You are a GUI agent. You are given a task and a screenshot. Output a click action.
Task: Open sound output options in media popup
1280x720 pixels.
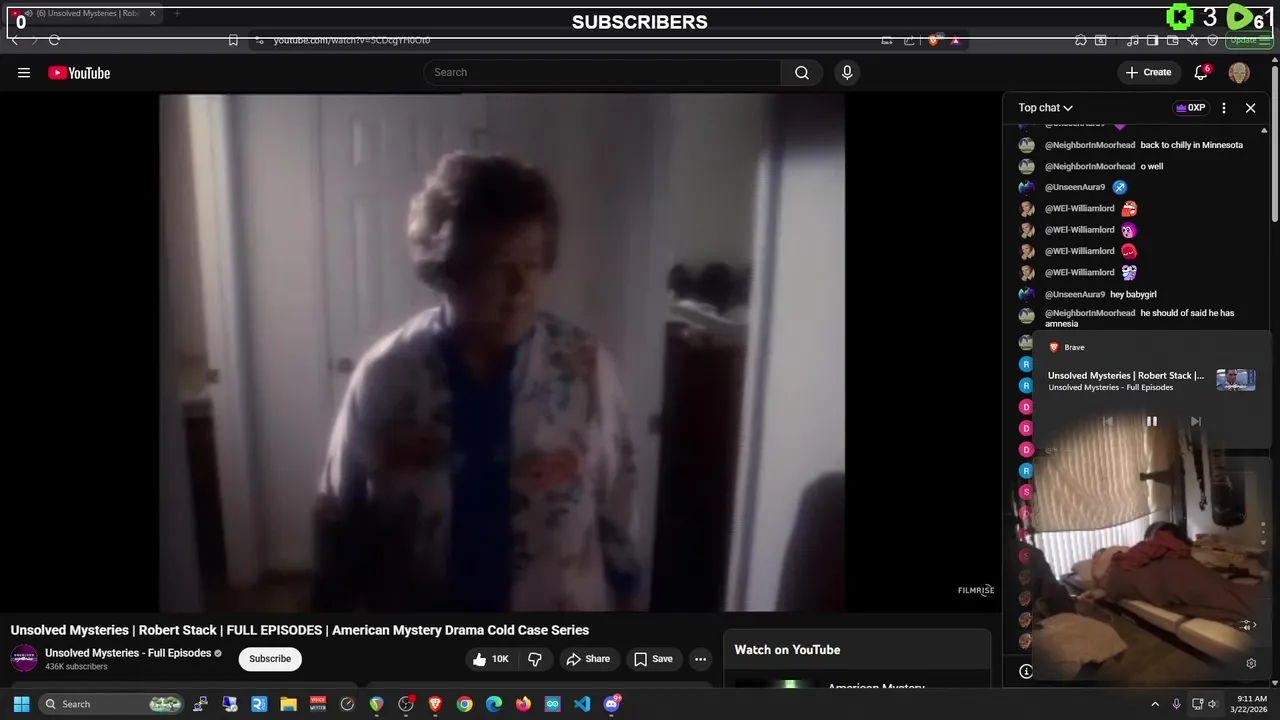coord(1247,625)
